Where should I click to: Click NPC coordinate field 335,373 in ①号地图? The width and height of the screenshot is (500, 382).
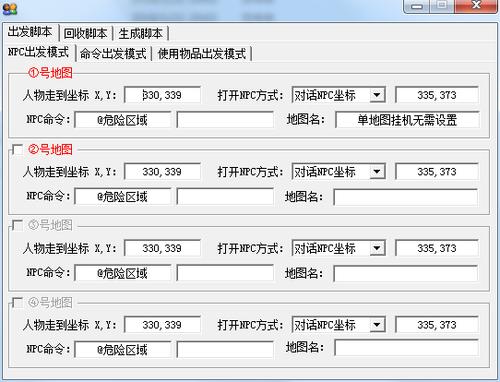click(x=437, y=95)
